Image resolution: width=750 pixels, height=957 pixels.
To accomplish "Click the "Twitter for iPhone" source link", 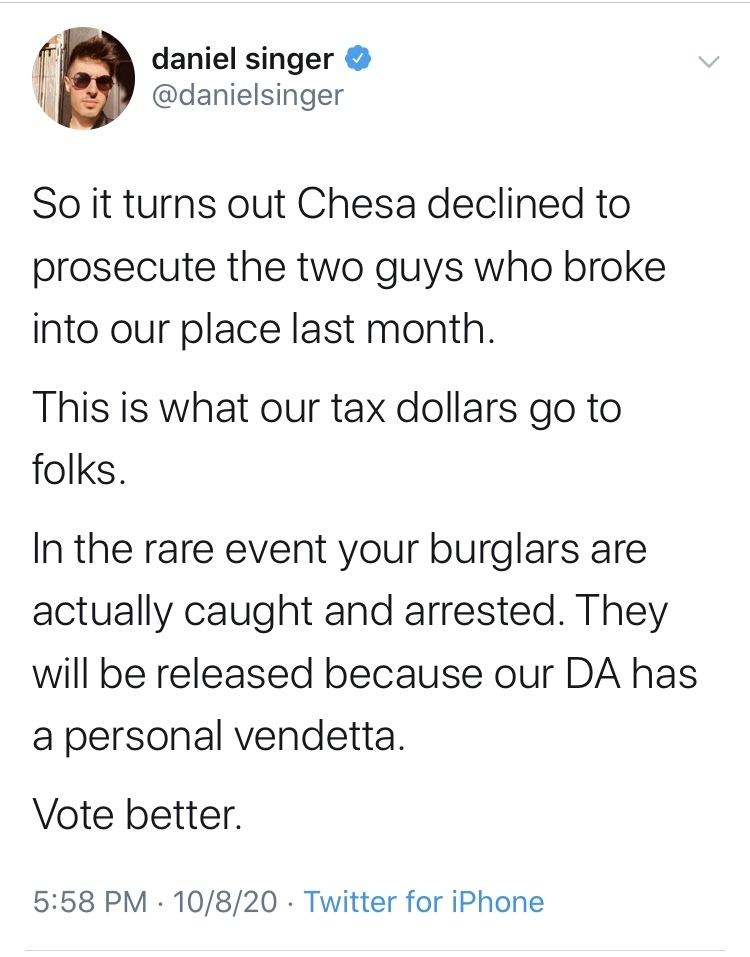I will point(424,902).
